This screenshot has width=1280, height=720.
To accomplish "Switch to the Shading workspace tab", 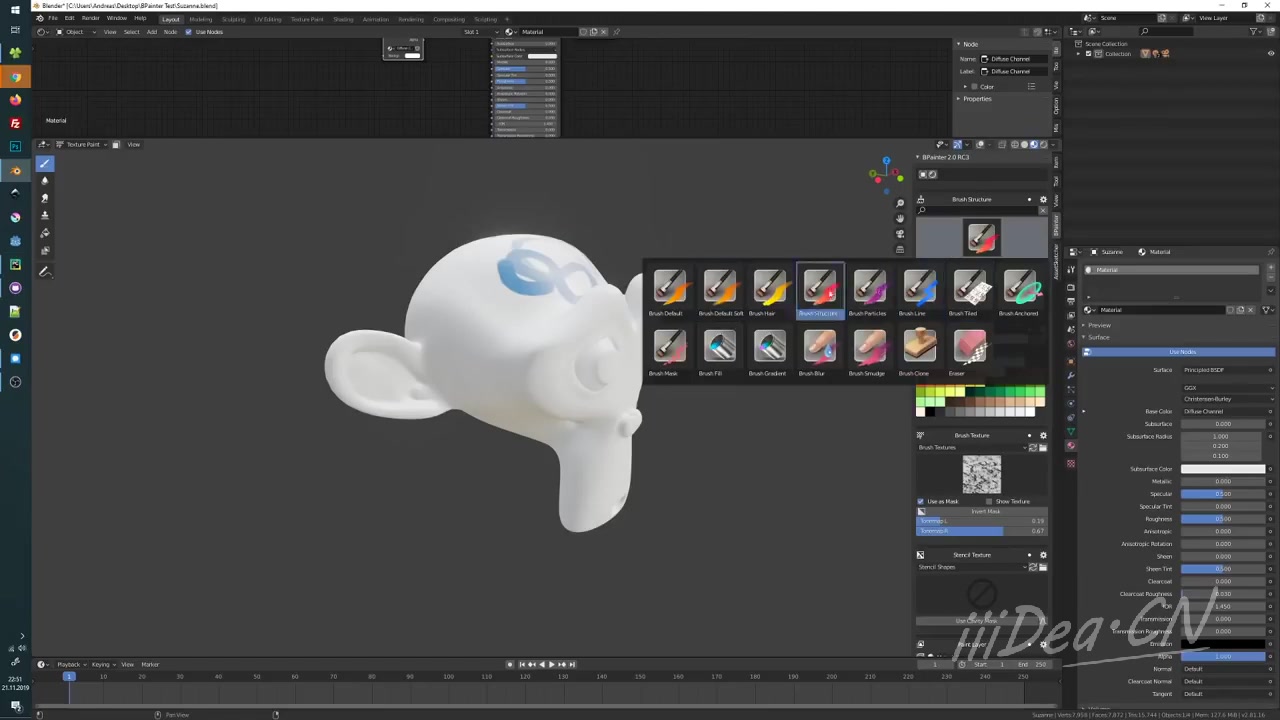I will 343,19.
